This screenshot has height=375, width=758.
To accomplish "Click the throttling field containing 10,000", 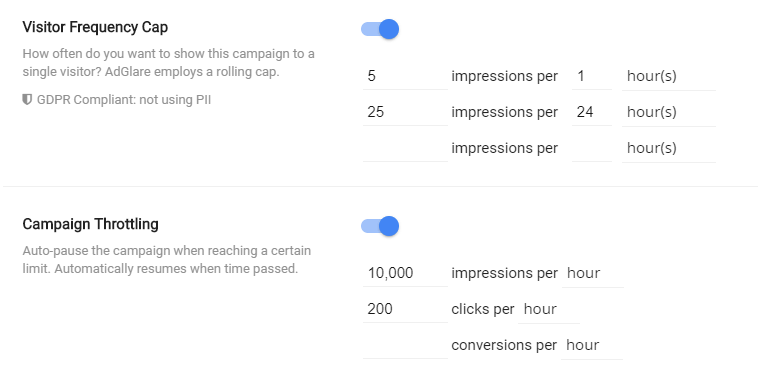I will pos(405,274).
